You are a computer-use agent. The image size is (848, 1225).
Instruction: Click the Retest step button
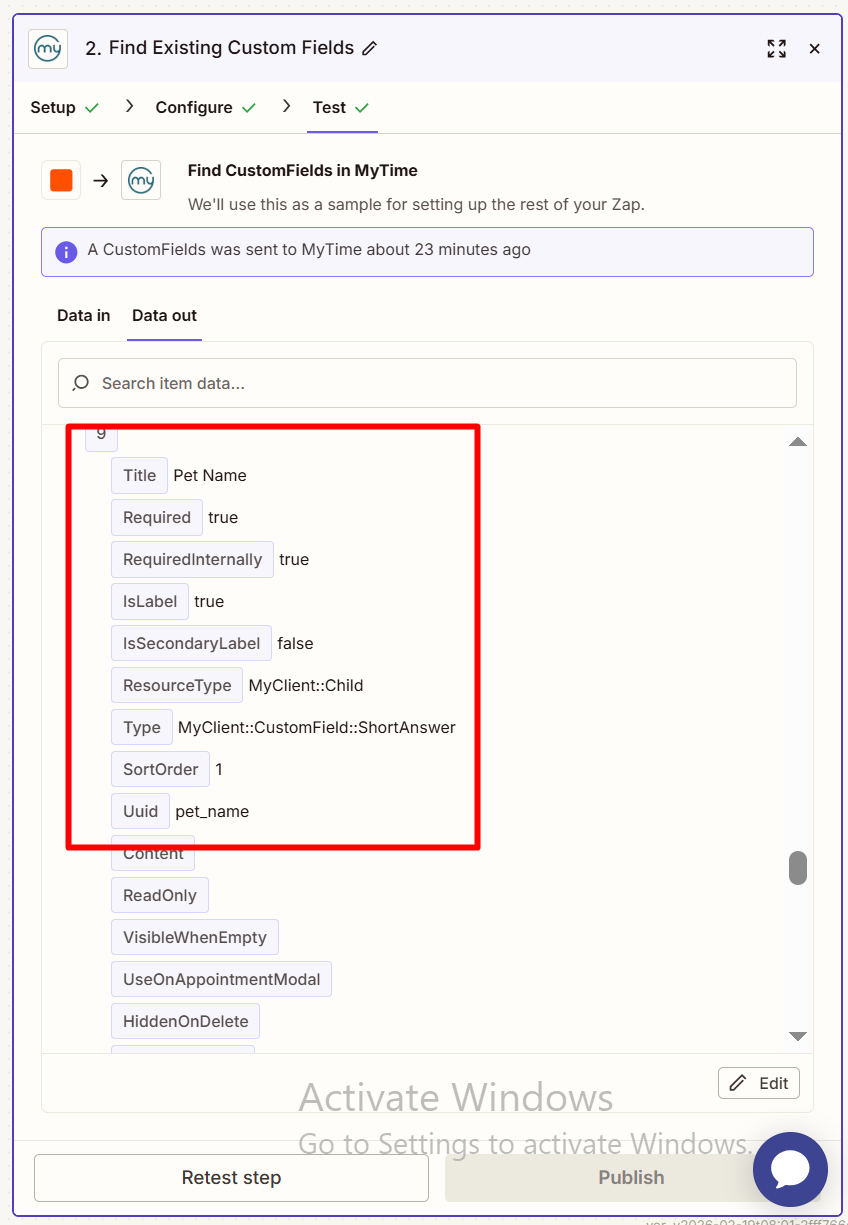tap(231, 1178)
